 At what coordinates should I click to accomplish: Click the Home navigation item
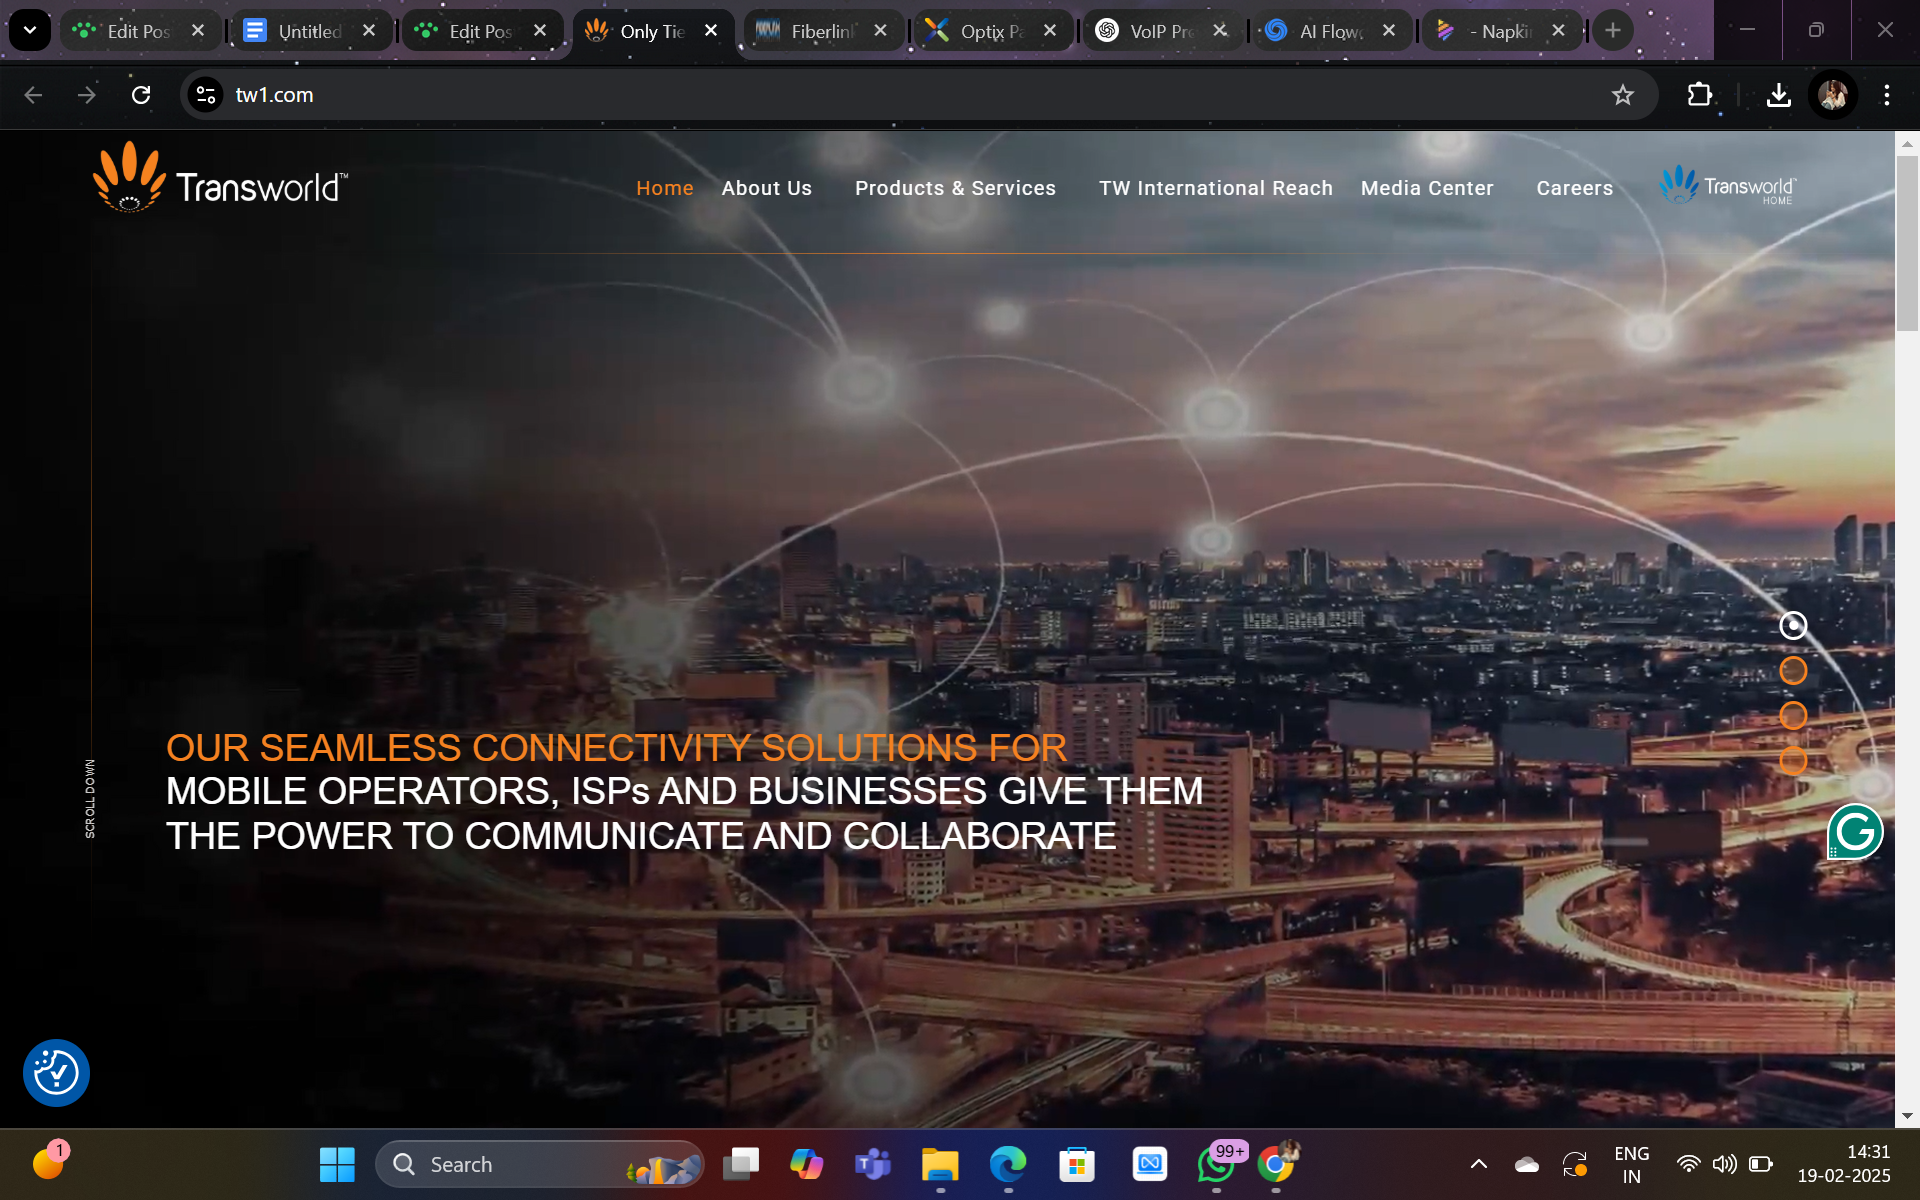(x=665, y=188)
